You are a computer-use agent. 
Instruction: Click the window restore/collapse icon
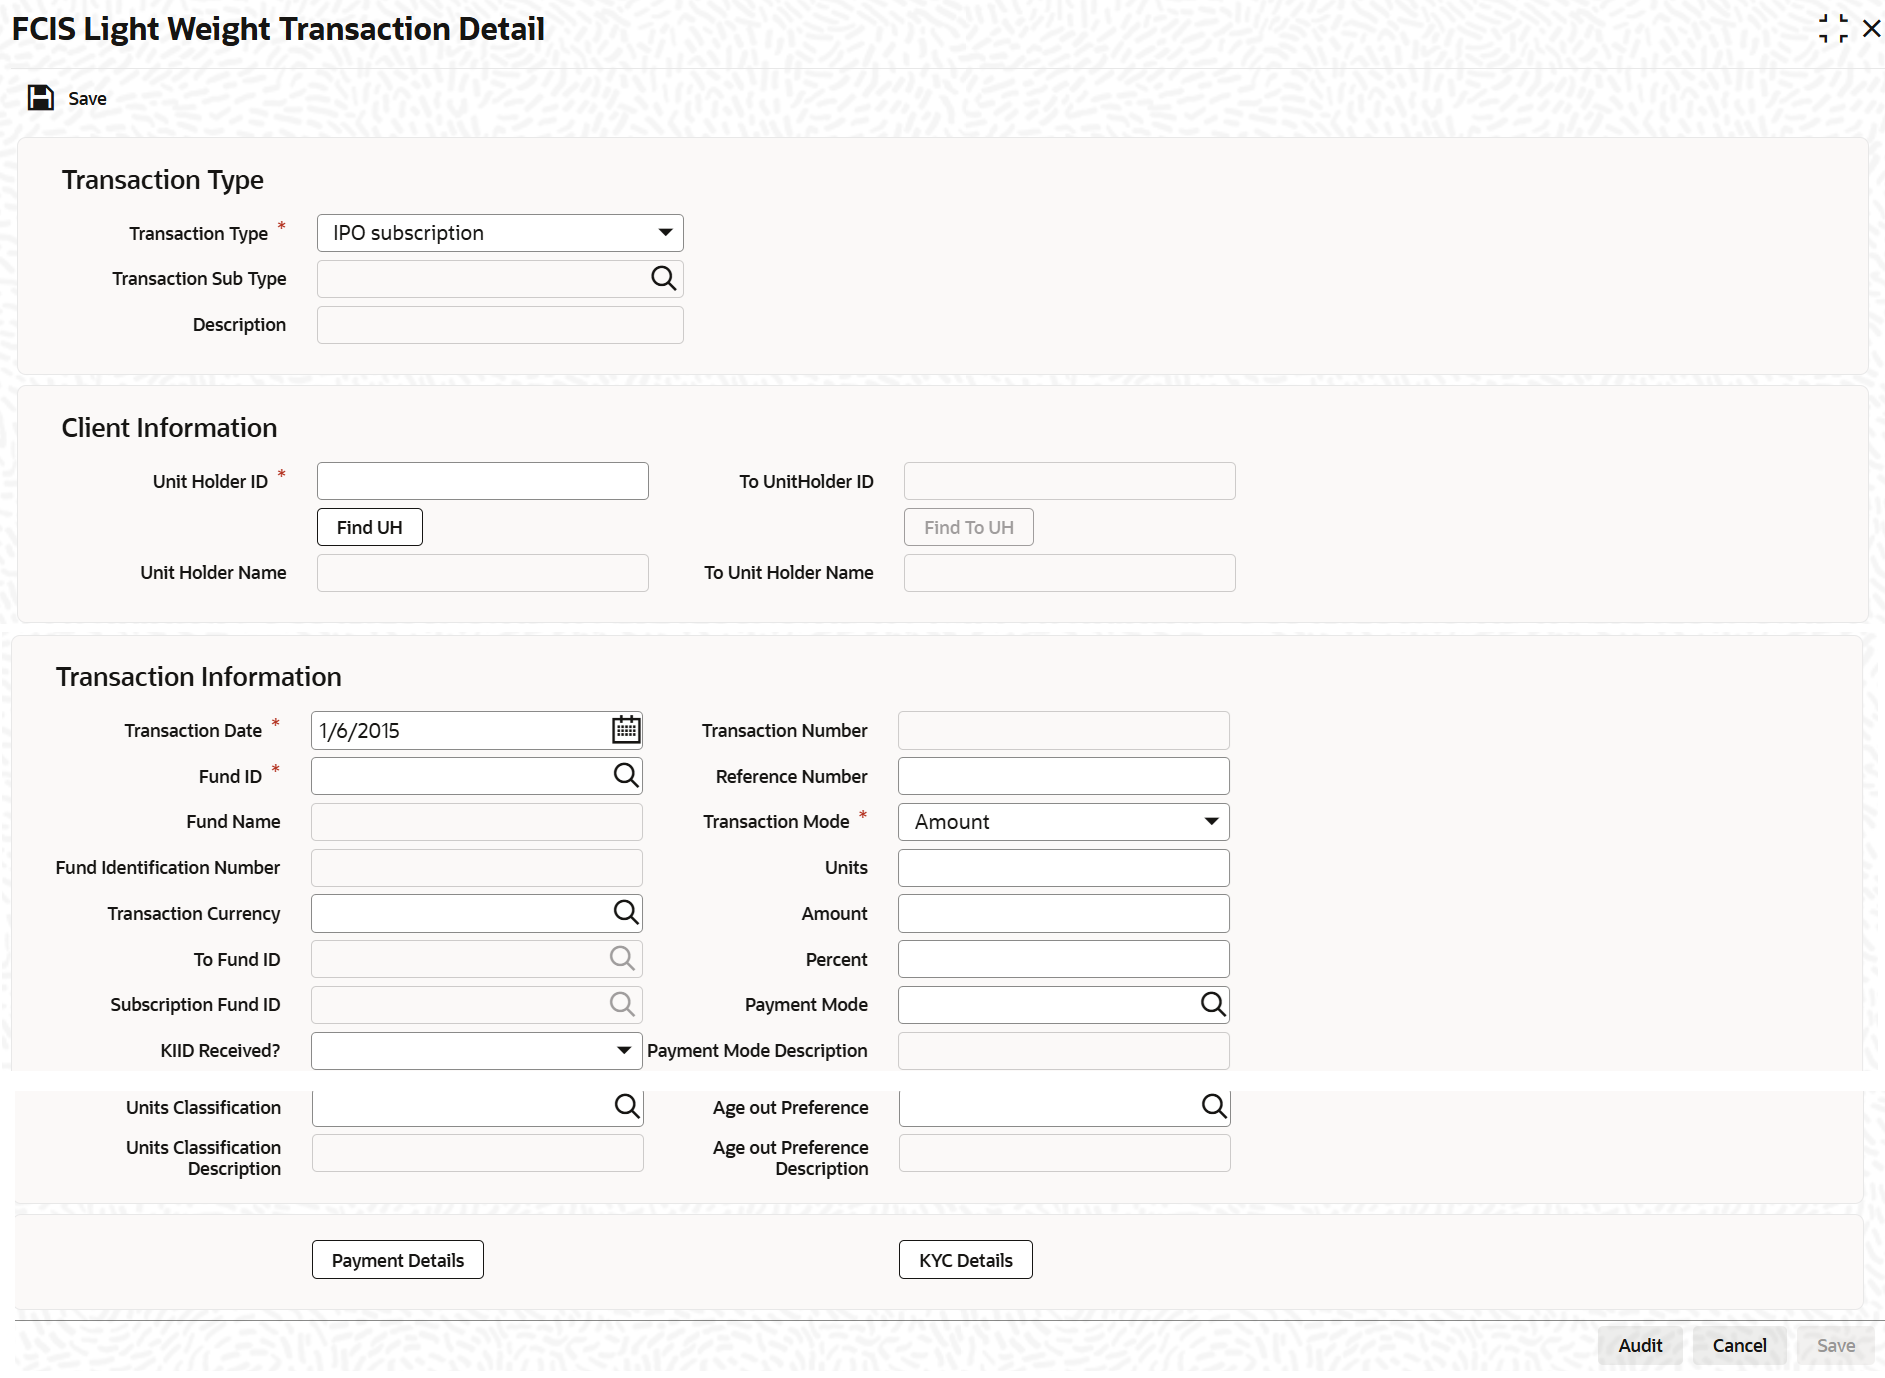point(1833,29)
